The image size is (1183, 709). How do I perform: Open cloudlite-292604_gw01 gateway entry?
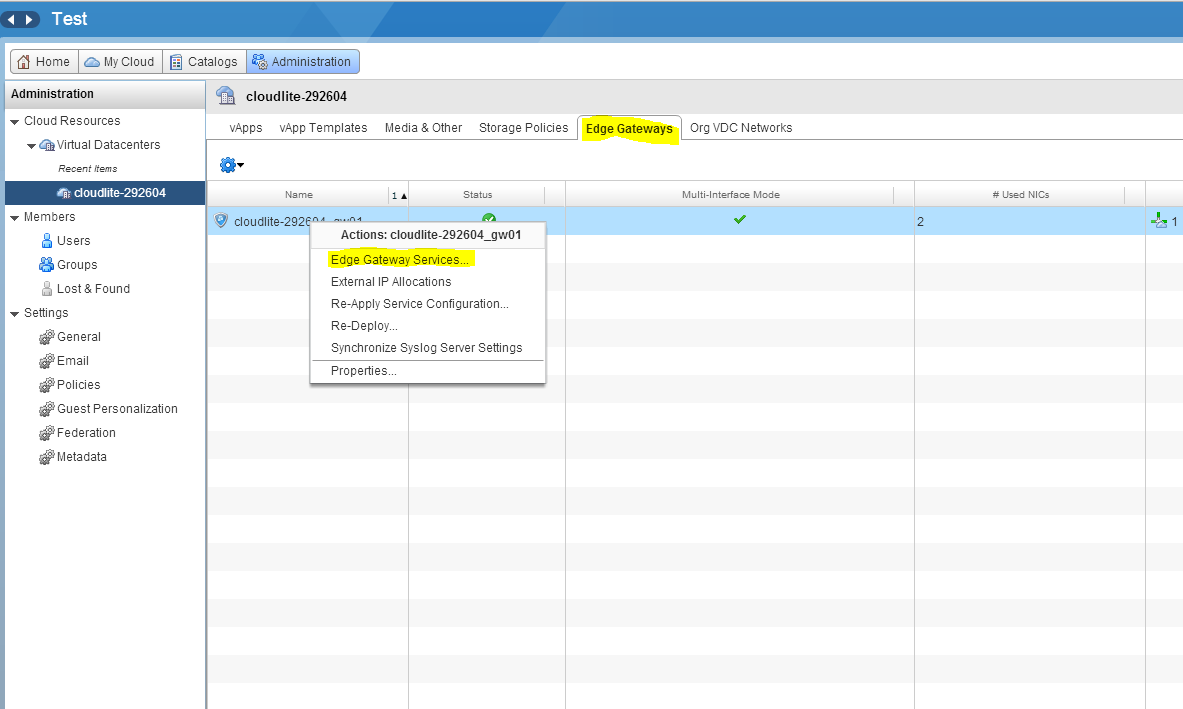(285, 220)
